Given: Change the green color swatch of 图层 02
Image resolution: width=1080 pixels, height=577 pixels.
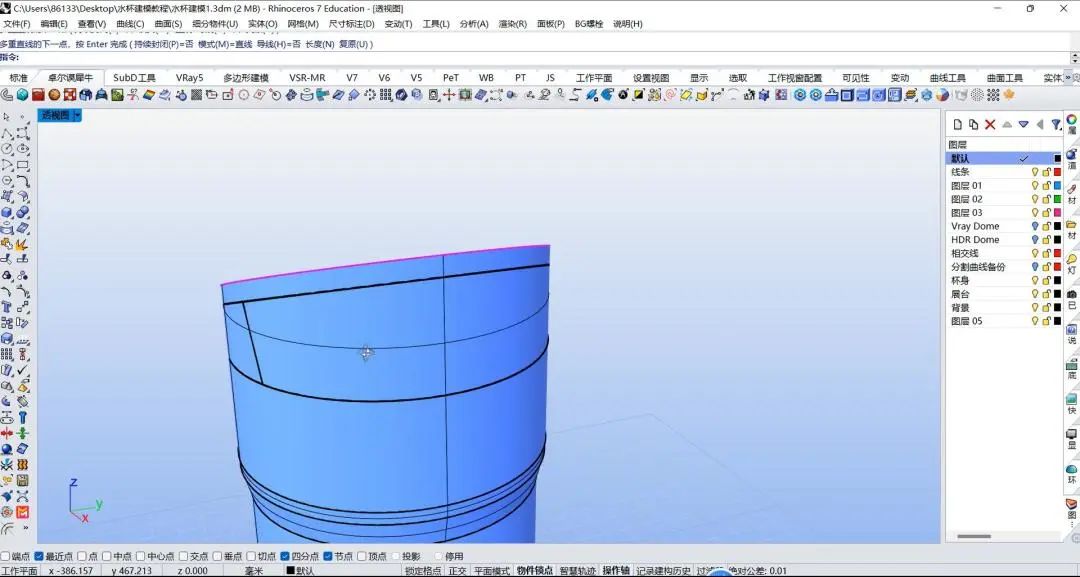Looking at the screenshot, I should click(x=1058, y=199).
